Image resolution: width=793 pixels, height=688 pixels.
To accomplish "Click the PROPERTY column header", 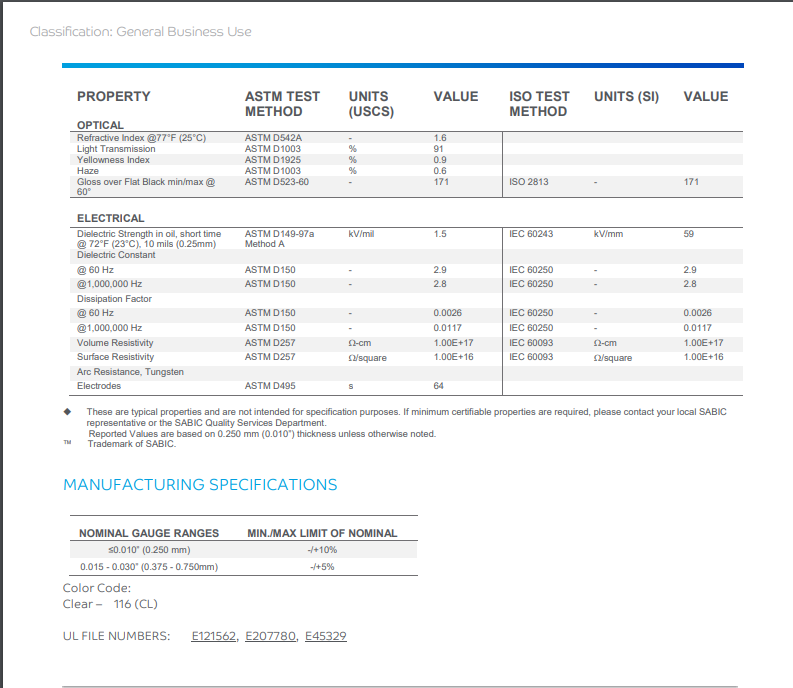I will pos(114,97).
